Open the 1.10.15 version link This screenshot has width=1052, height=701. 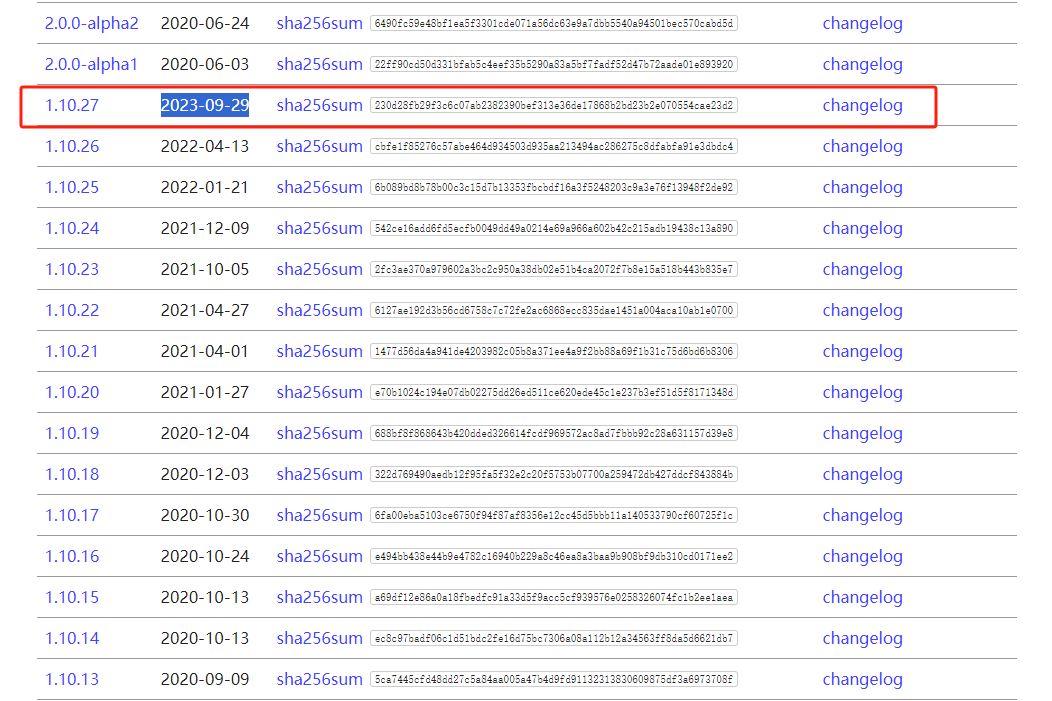coord(72,596)
